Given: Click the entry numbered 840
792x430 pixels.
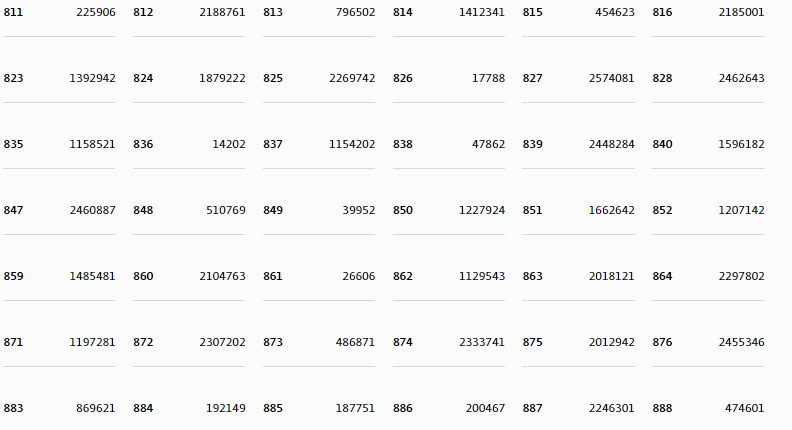Looking at the screenshot, I should tap(662, 145).
